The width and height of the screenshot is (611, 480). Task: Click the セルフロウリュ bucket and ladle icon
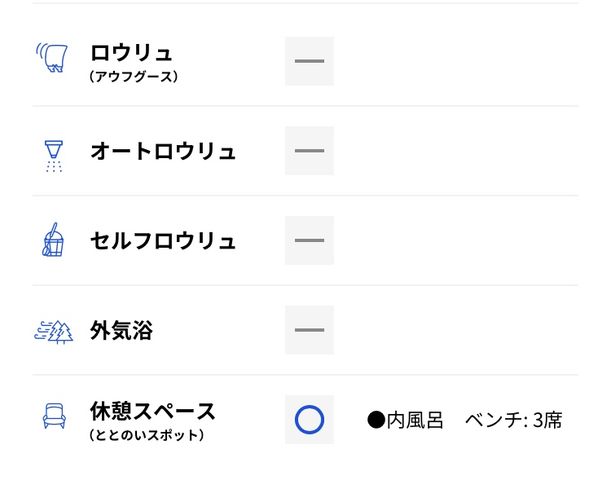tap(53, 240)
